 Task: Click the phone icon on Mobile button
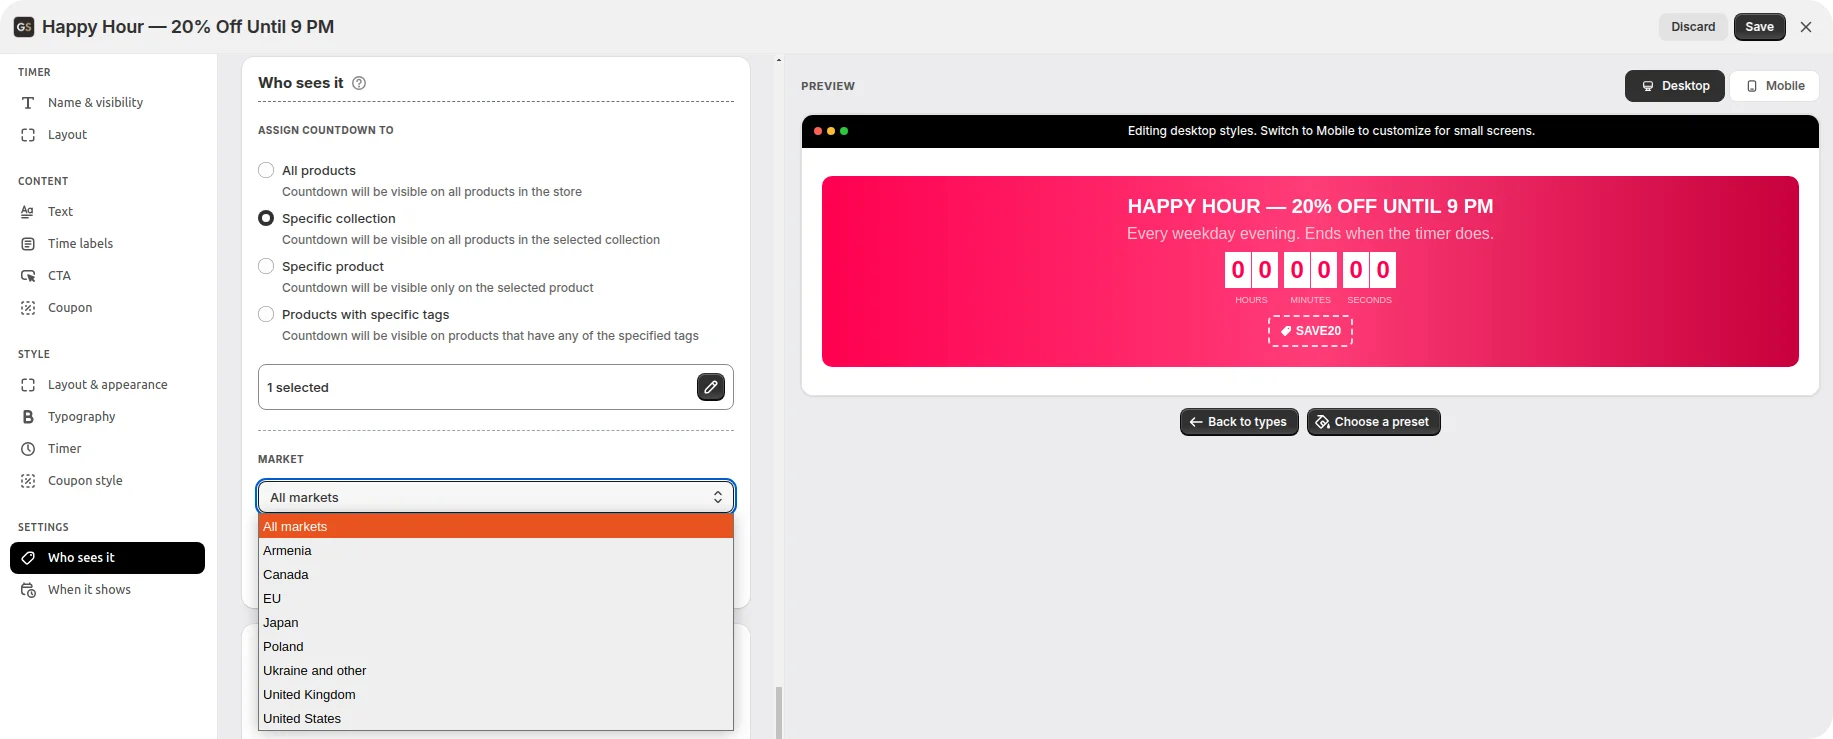point(1752,86)
